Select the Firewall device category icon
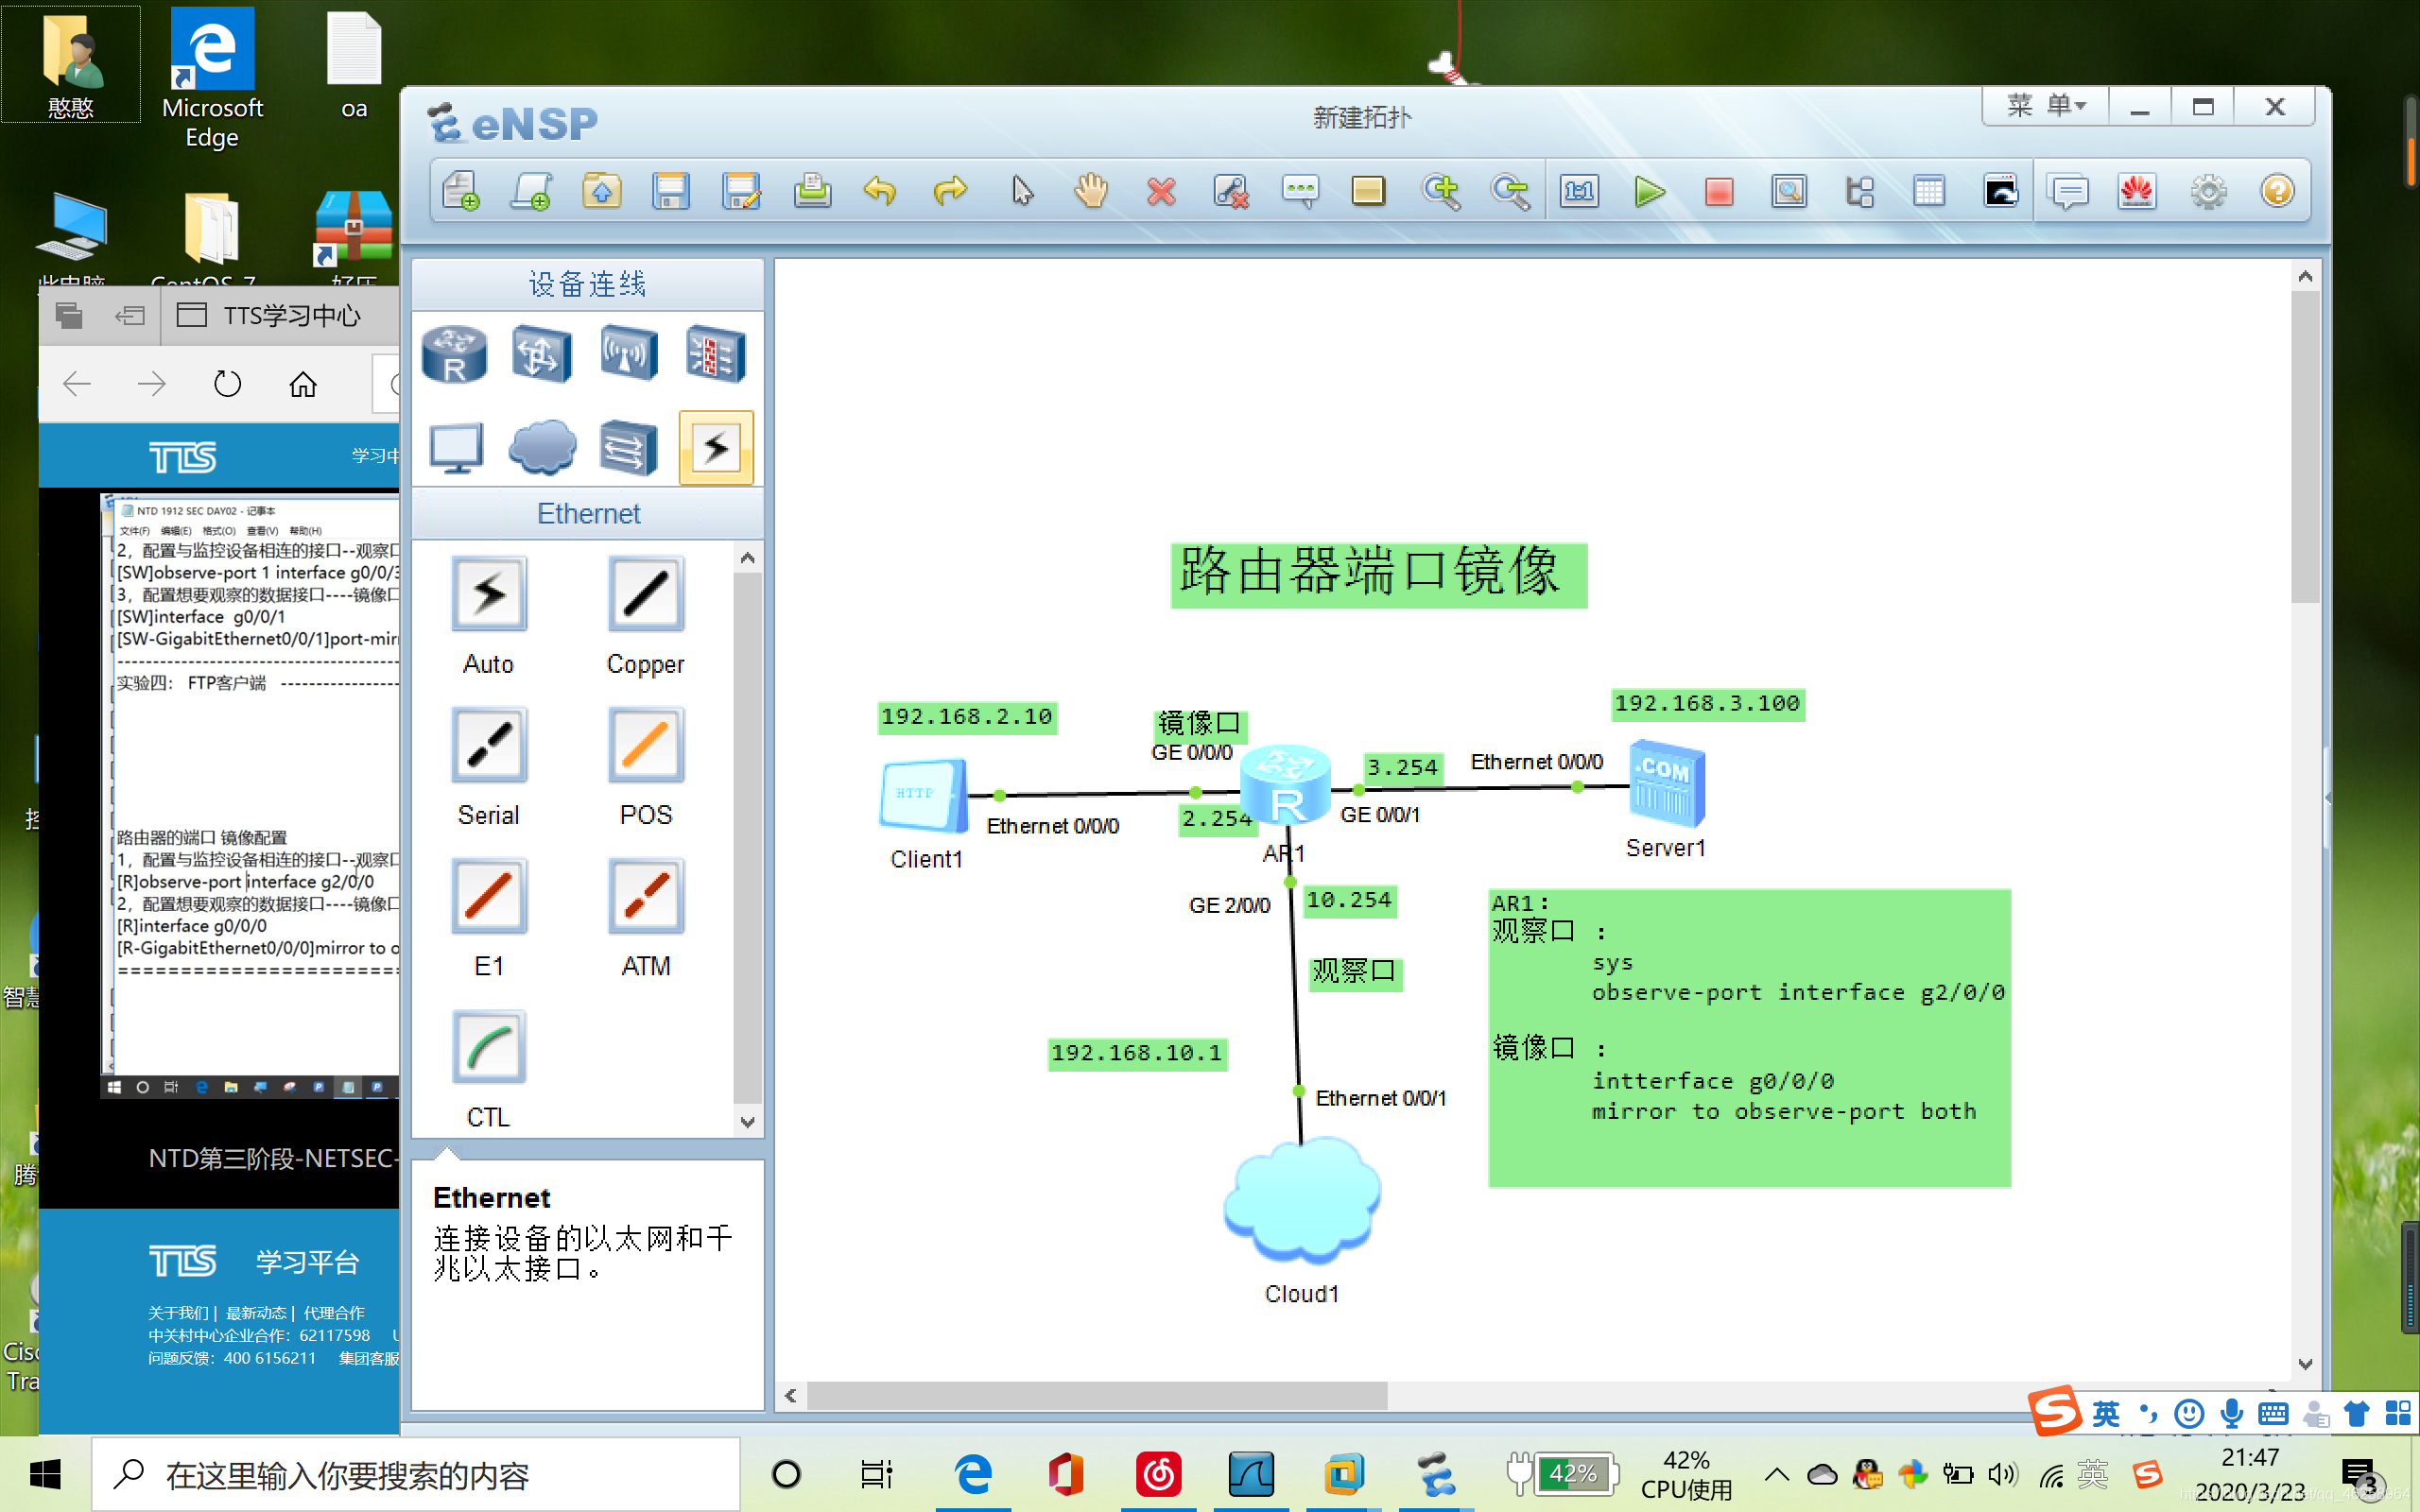This screenshot has height=1512, width=2420. [715, 354]
